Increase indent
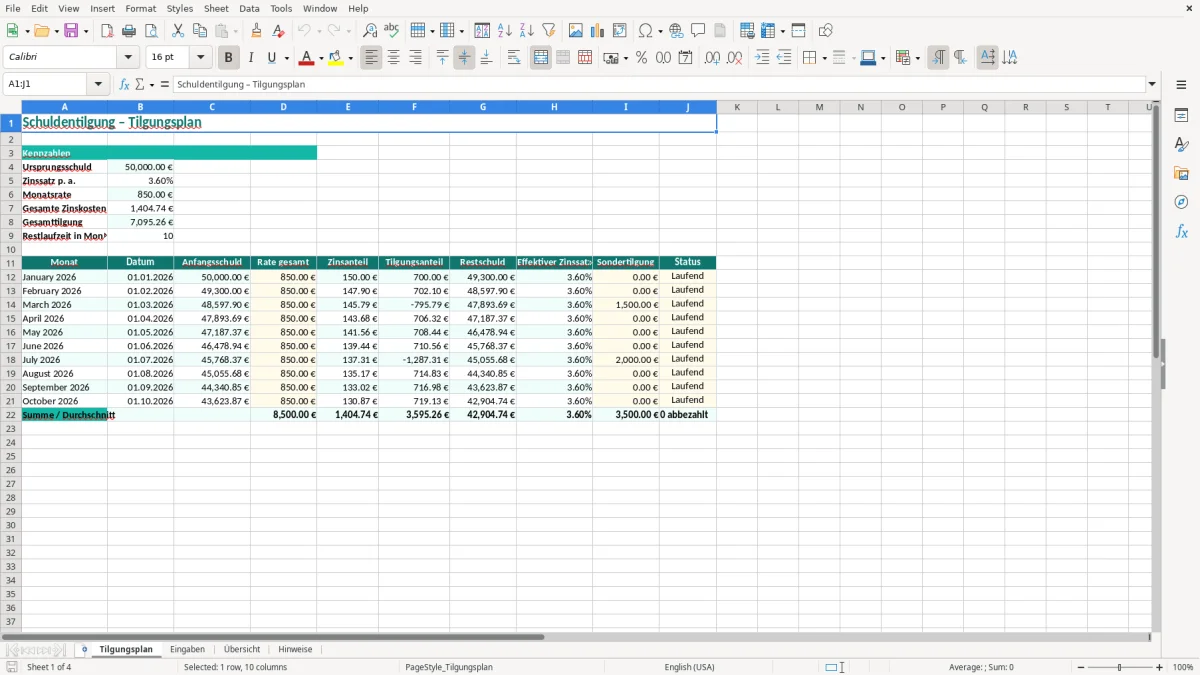1200x675 pixels. coord(762,58)
